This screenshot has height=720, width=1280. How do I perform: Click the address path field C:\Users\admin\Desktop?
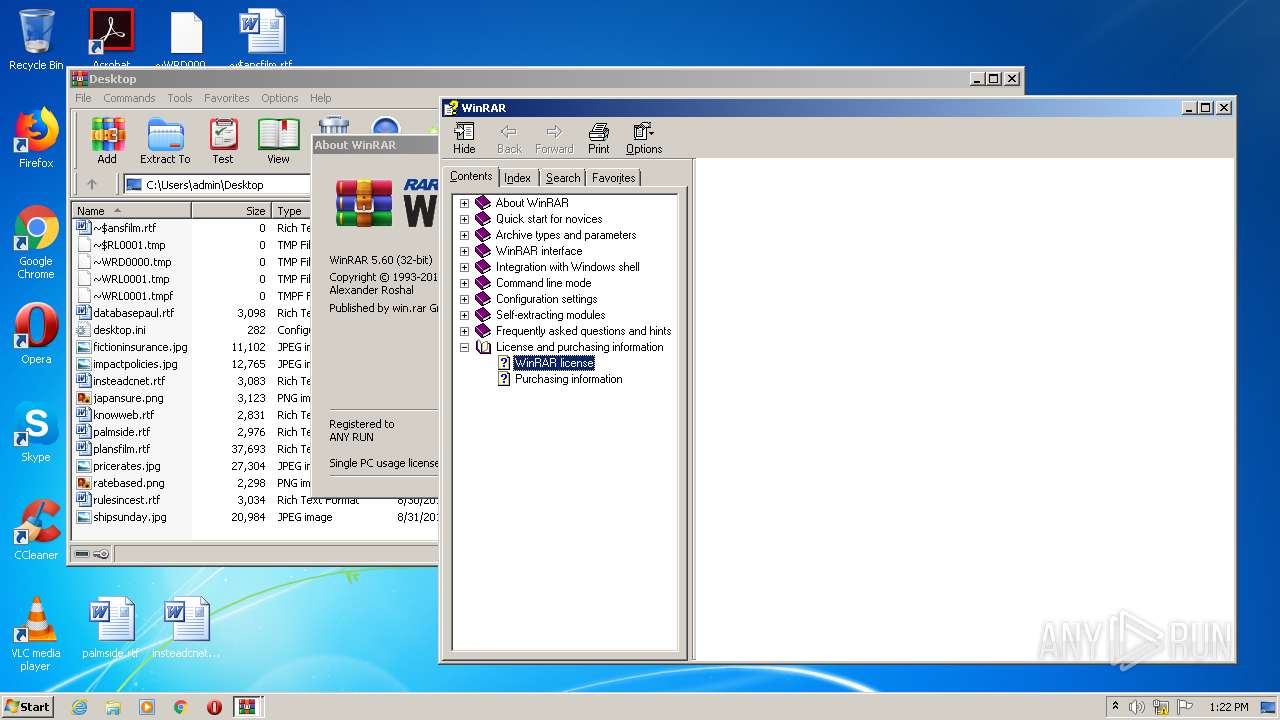217,185
